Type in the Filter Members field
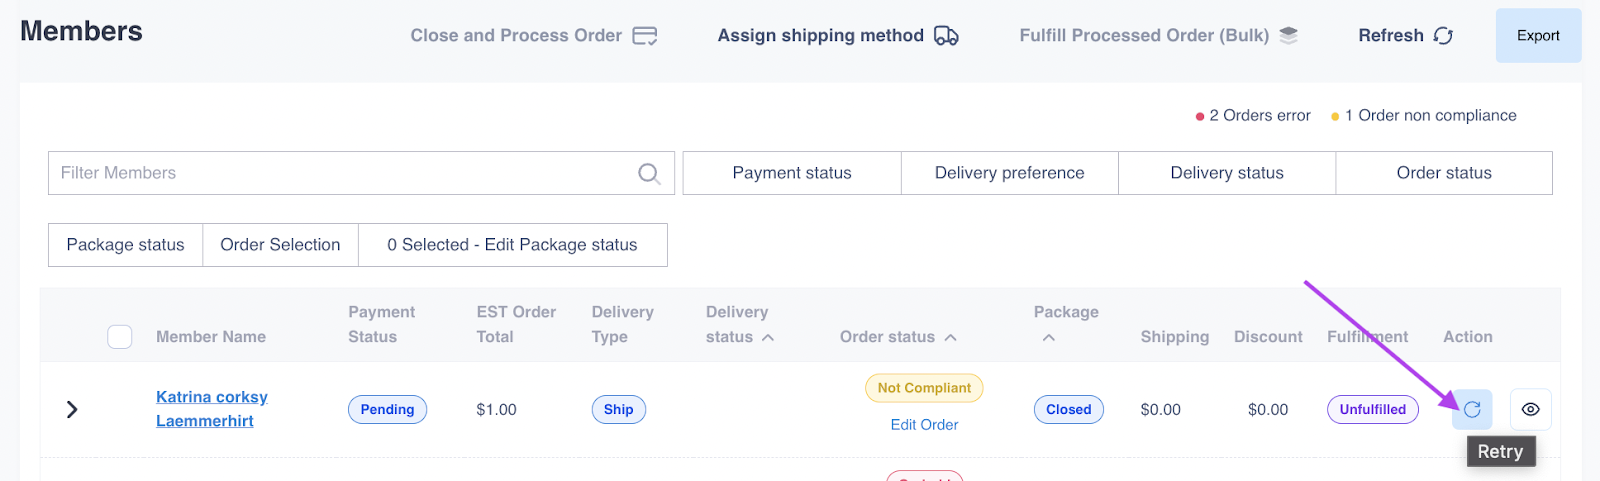Image resolution: width=1600 pixels, height=481 pixels. pos(340,173)
